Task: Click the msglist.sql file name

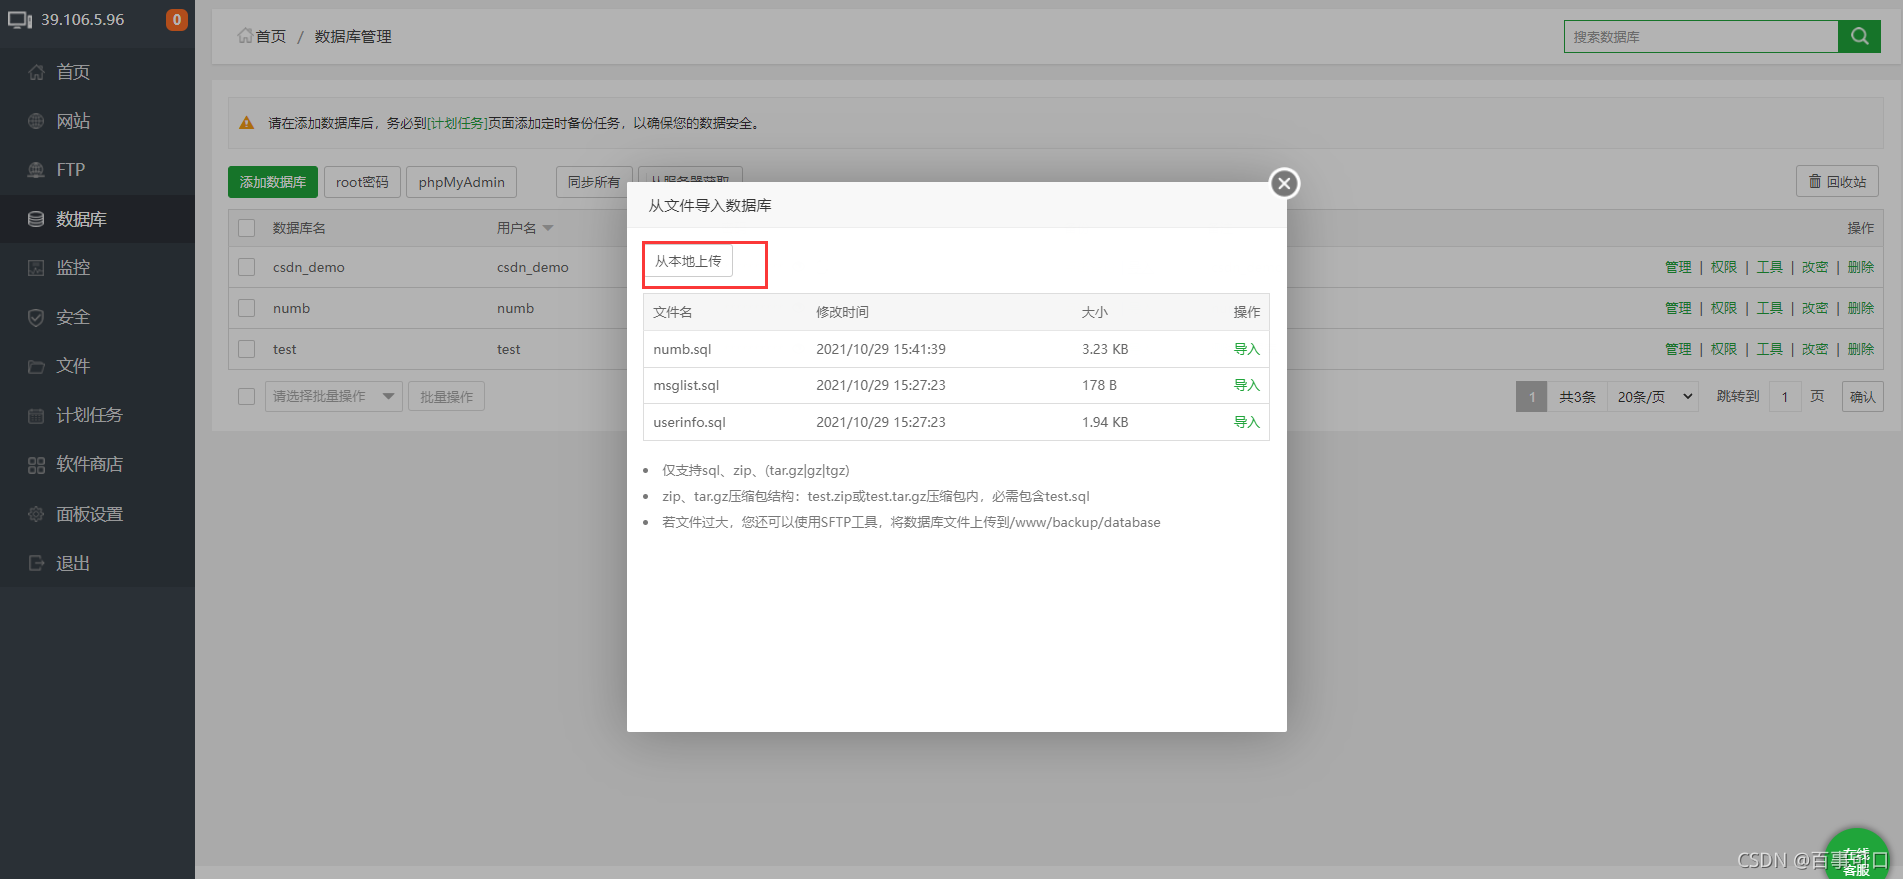Action: click(x=686, y=385)
